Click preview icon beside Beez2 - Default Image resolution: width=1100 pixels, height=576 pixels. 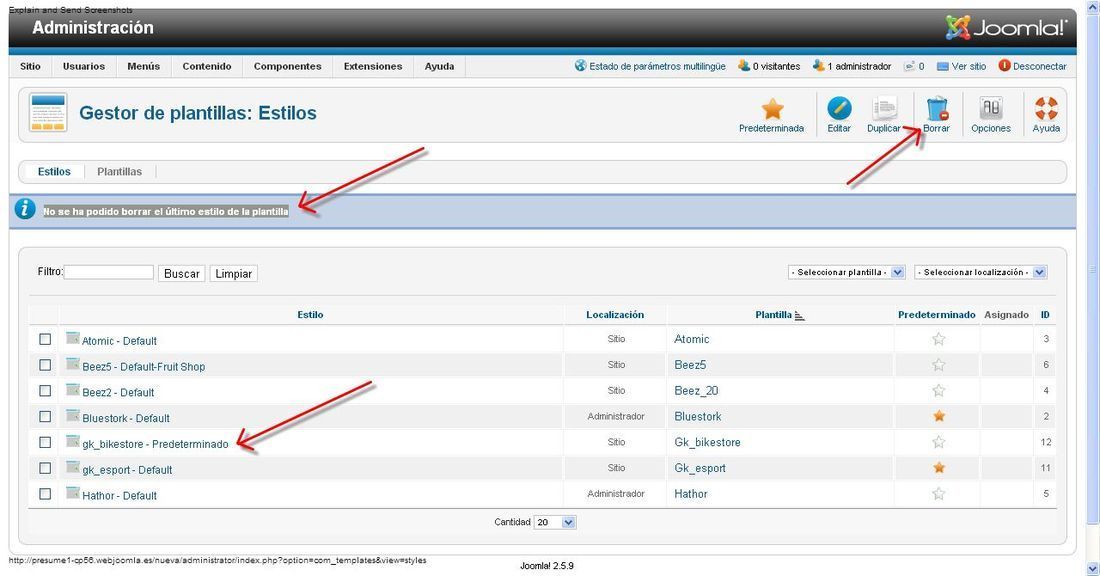pos(72,390)
